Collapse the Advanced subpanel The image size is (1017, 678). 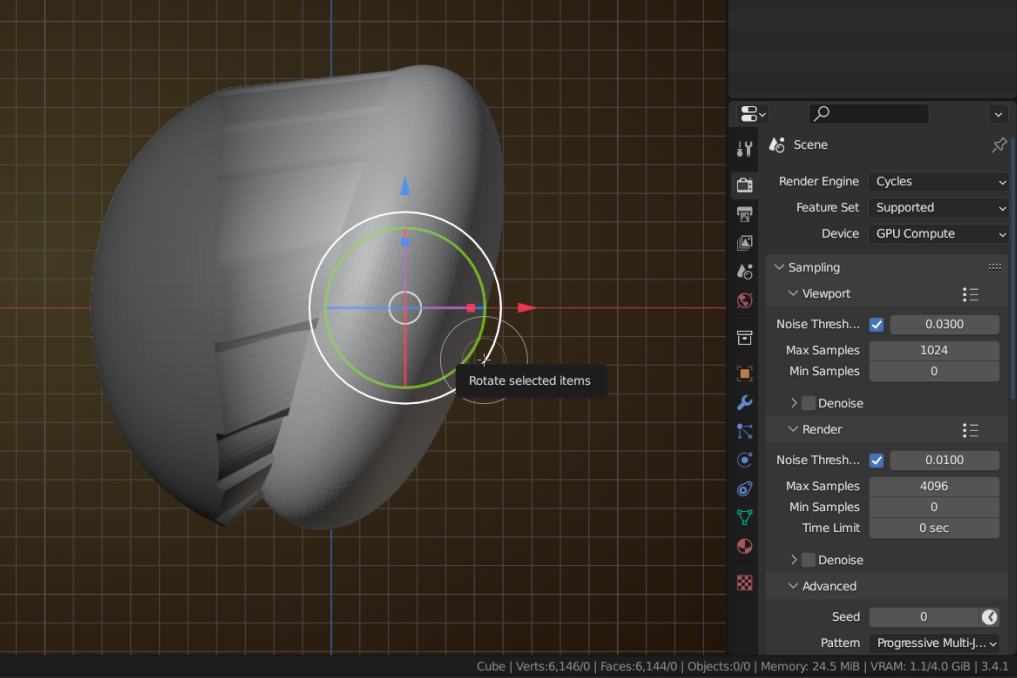point(793,585)
